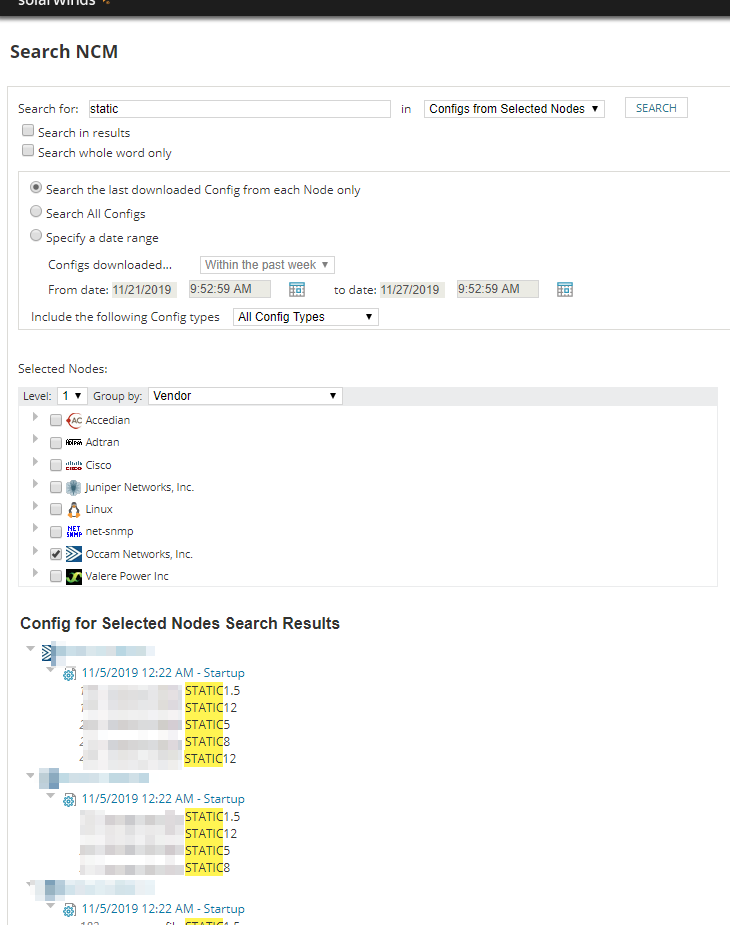Click in the Search for text field

coord(240,109)
